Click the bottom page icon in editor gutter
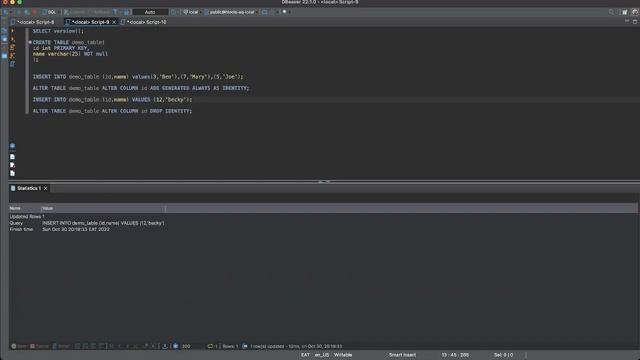The width and height of the screenshot is (640, 360). pyautogui.click(x=12, y=173)
